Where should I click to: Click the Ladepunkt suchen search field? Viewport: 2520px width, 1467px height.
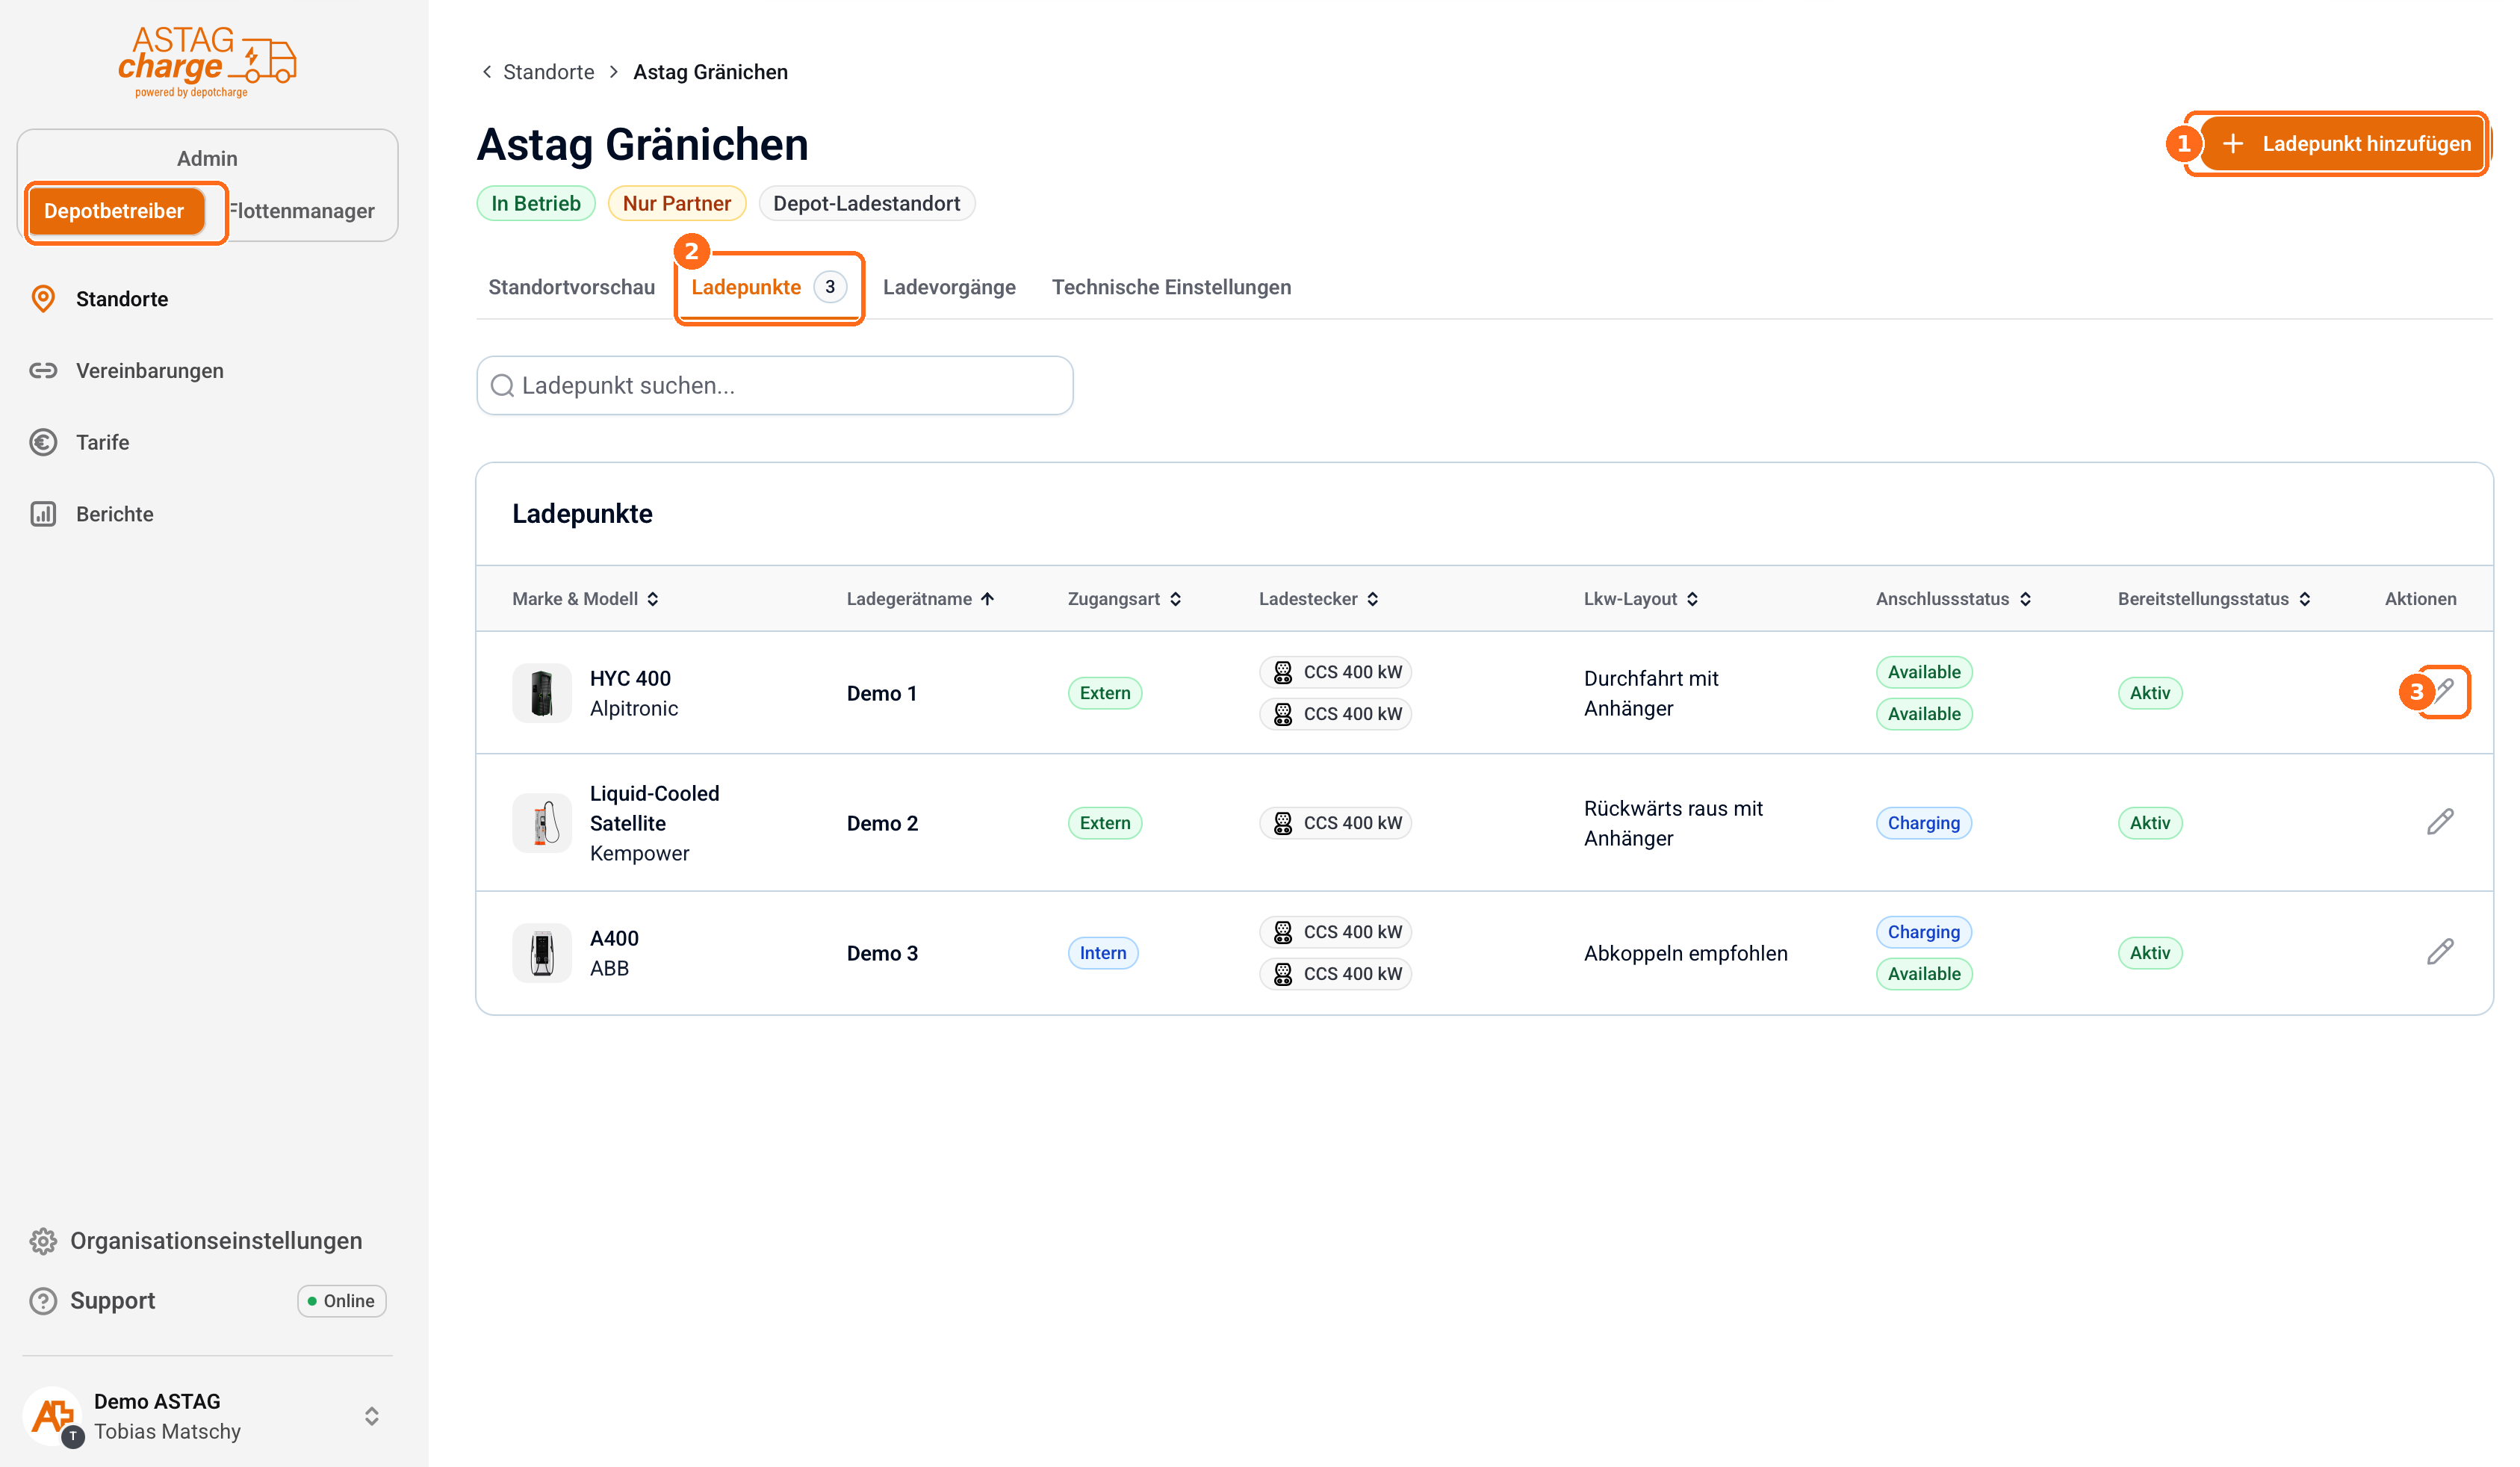point(775,386)
